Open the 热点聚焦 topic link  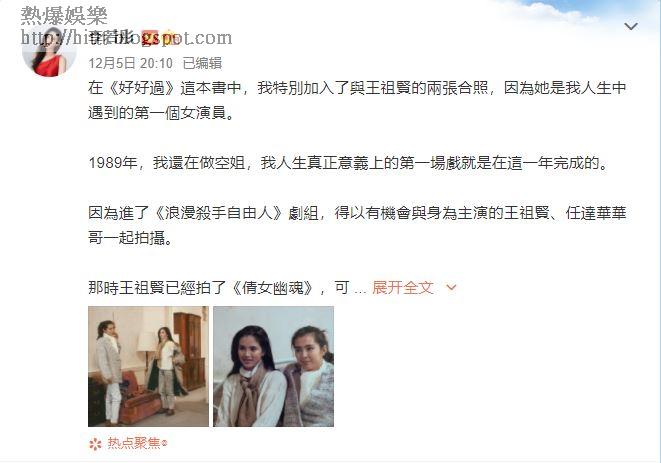tap(134, 443)
